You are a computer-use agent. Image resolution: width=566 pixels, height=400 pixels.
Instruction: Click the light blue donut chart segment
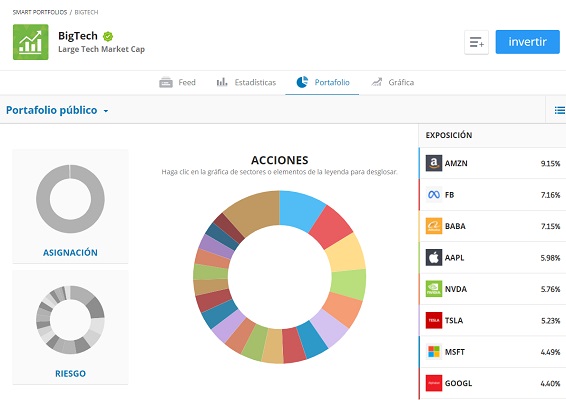[299, 210]
